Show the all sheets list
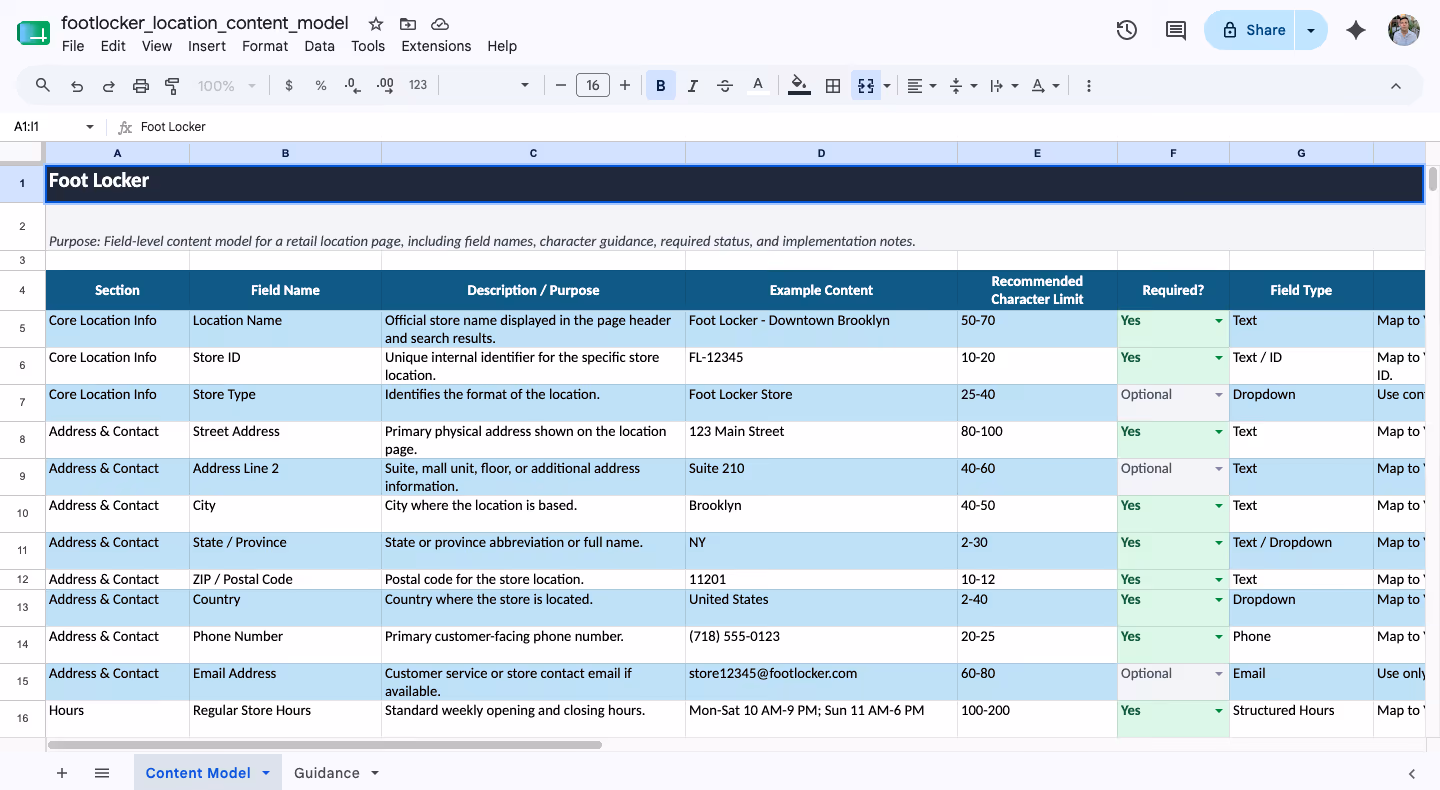The height and width of the screenshot is (790, 1440). [102, 773]
